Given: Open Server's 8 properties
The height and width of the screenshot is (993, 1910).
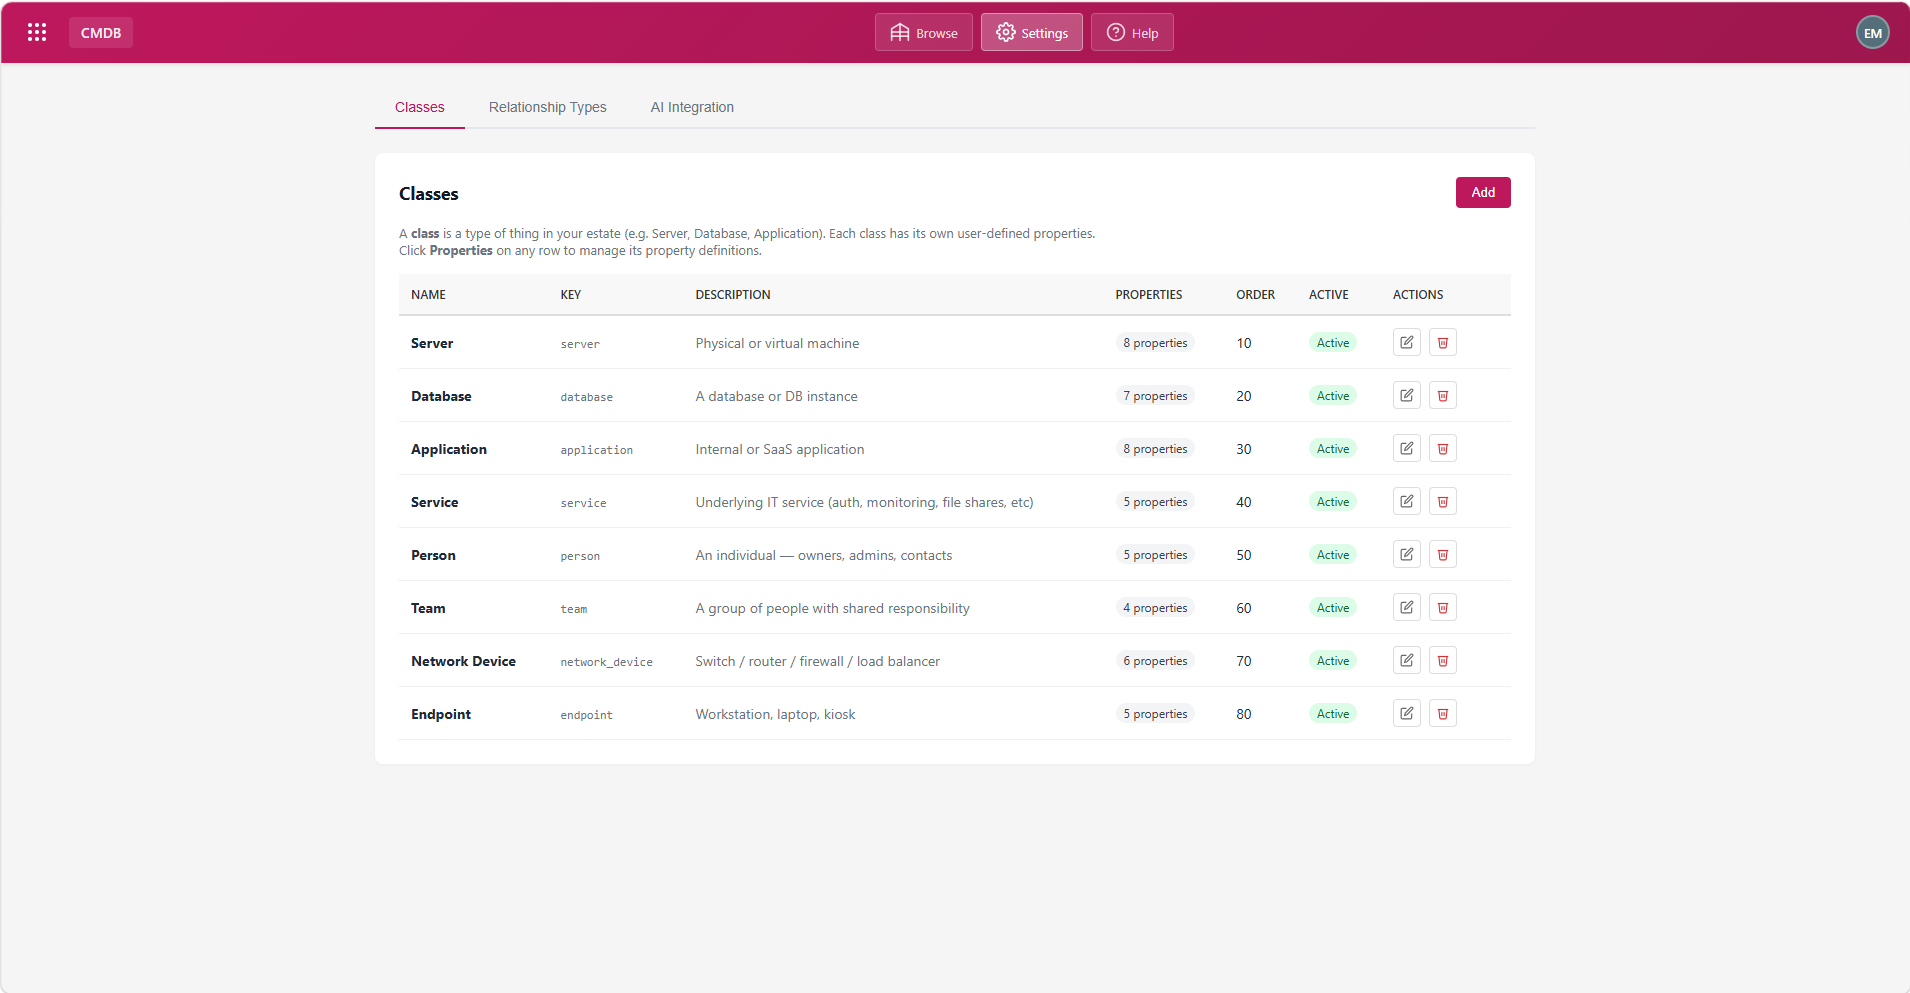Looking at the screenshot, I should (1155, 343).
